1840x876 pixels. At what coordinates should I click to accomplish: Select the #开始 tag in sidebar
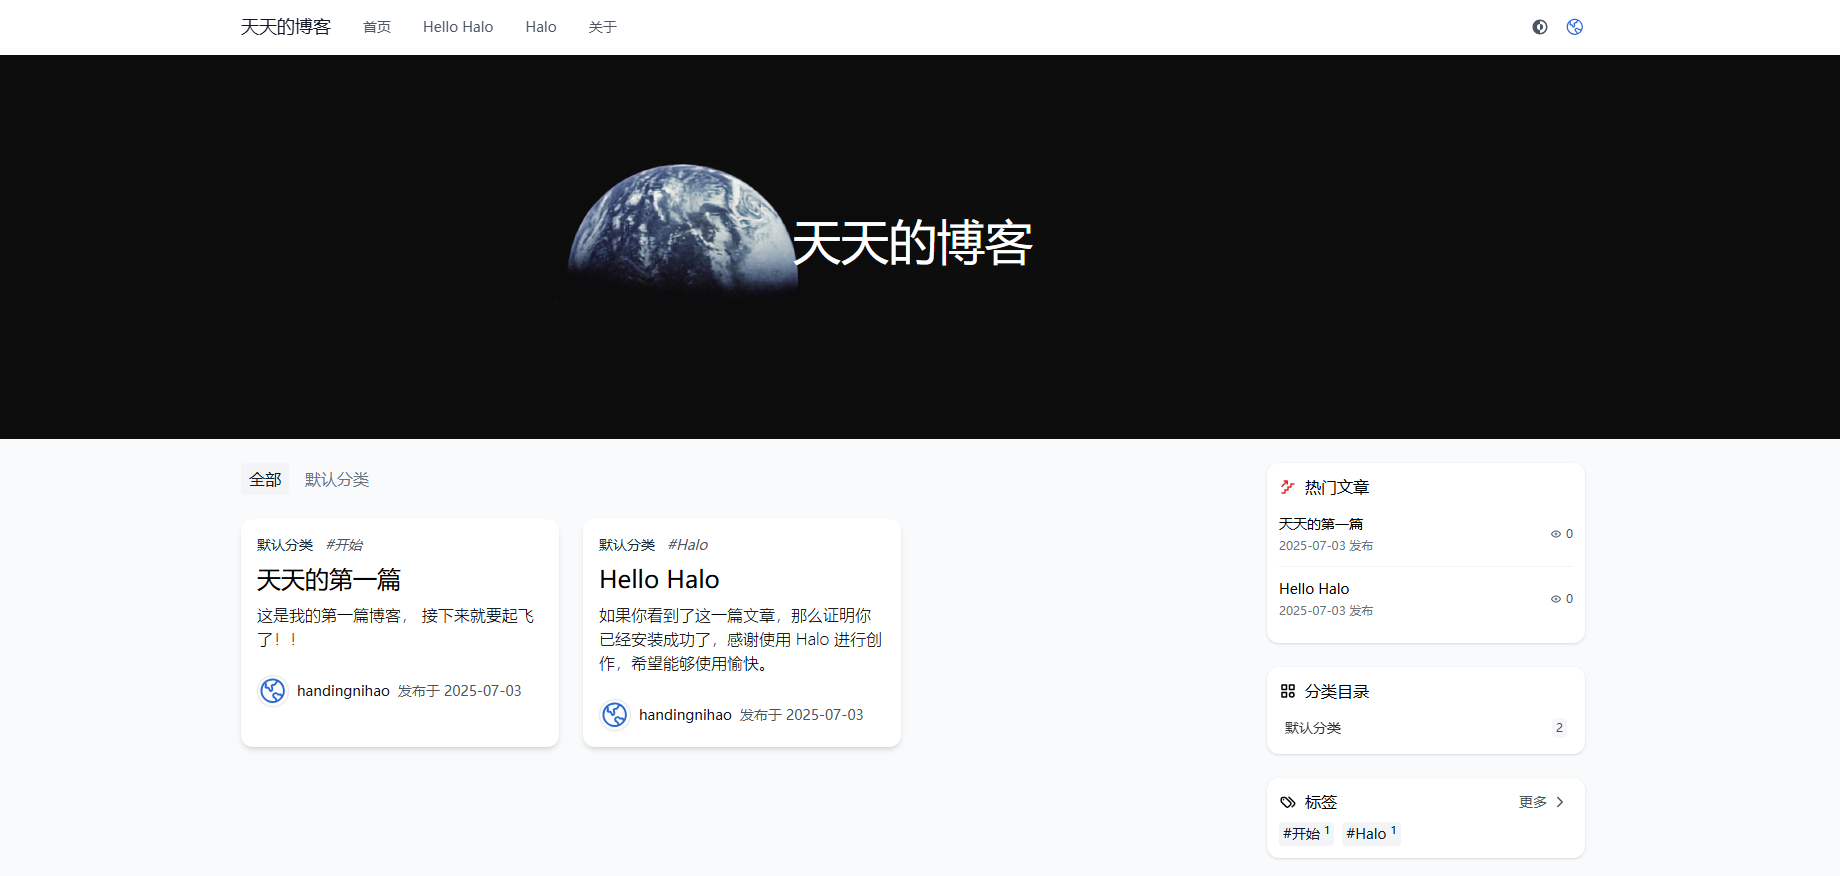pyautogui.click(x=1306, y=833)
